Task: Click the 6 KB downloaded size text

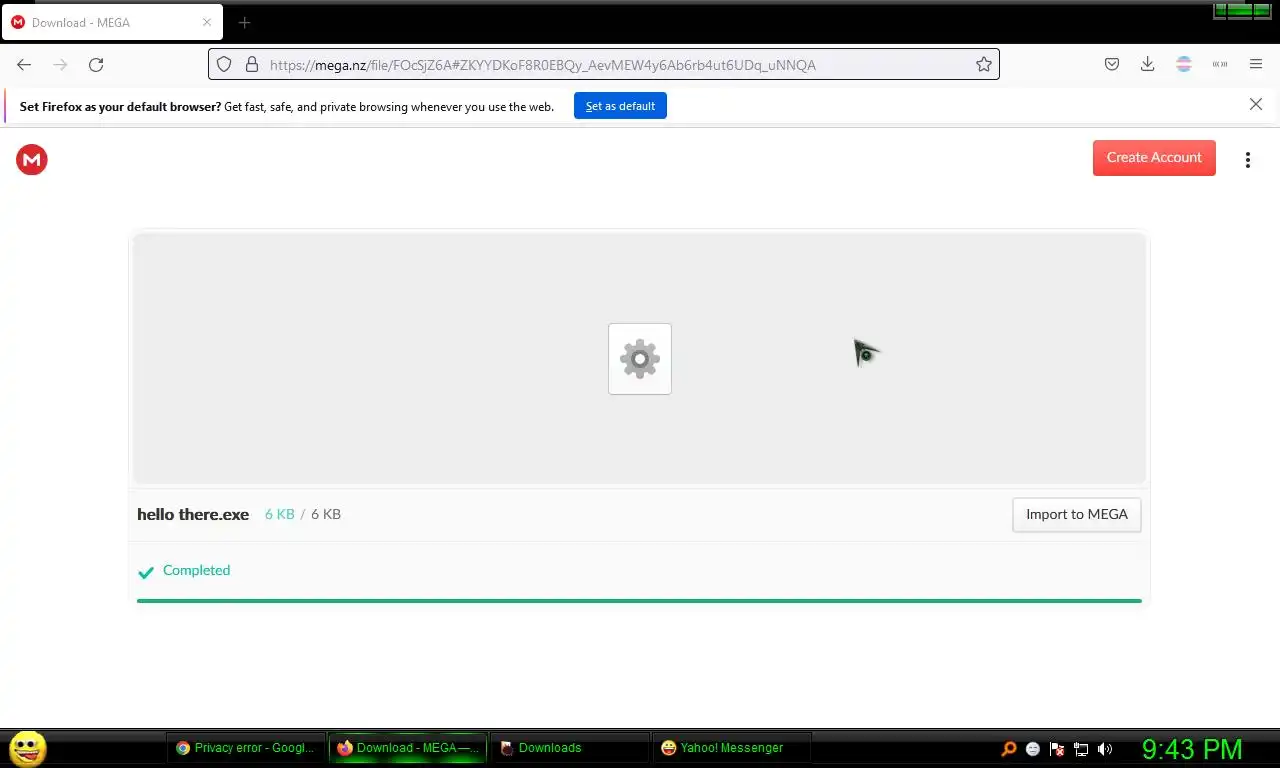Action: pos(279,514)
